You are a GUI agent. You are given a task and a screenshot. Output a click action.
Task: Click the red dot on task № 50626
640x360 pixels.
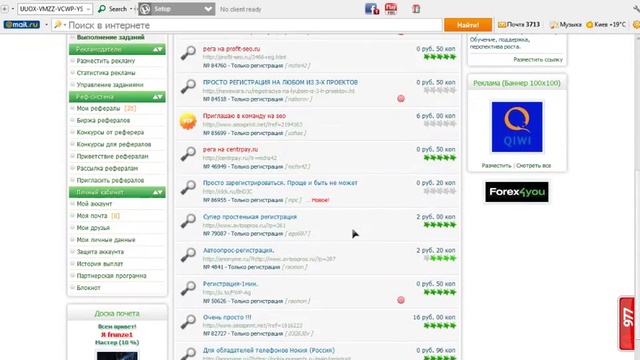click(401, 300)
